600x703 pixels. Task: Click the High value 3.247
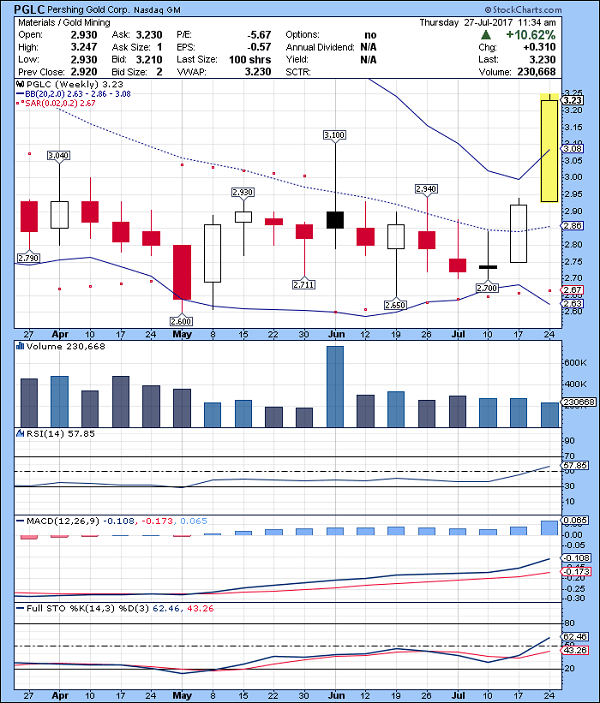click(84, 47)
